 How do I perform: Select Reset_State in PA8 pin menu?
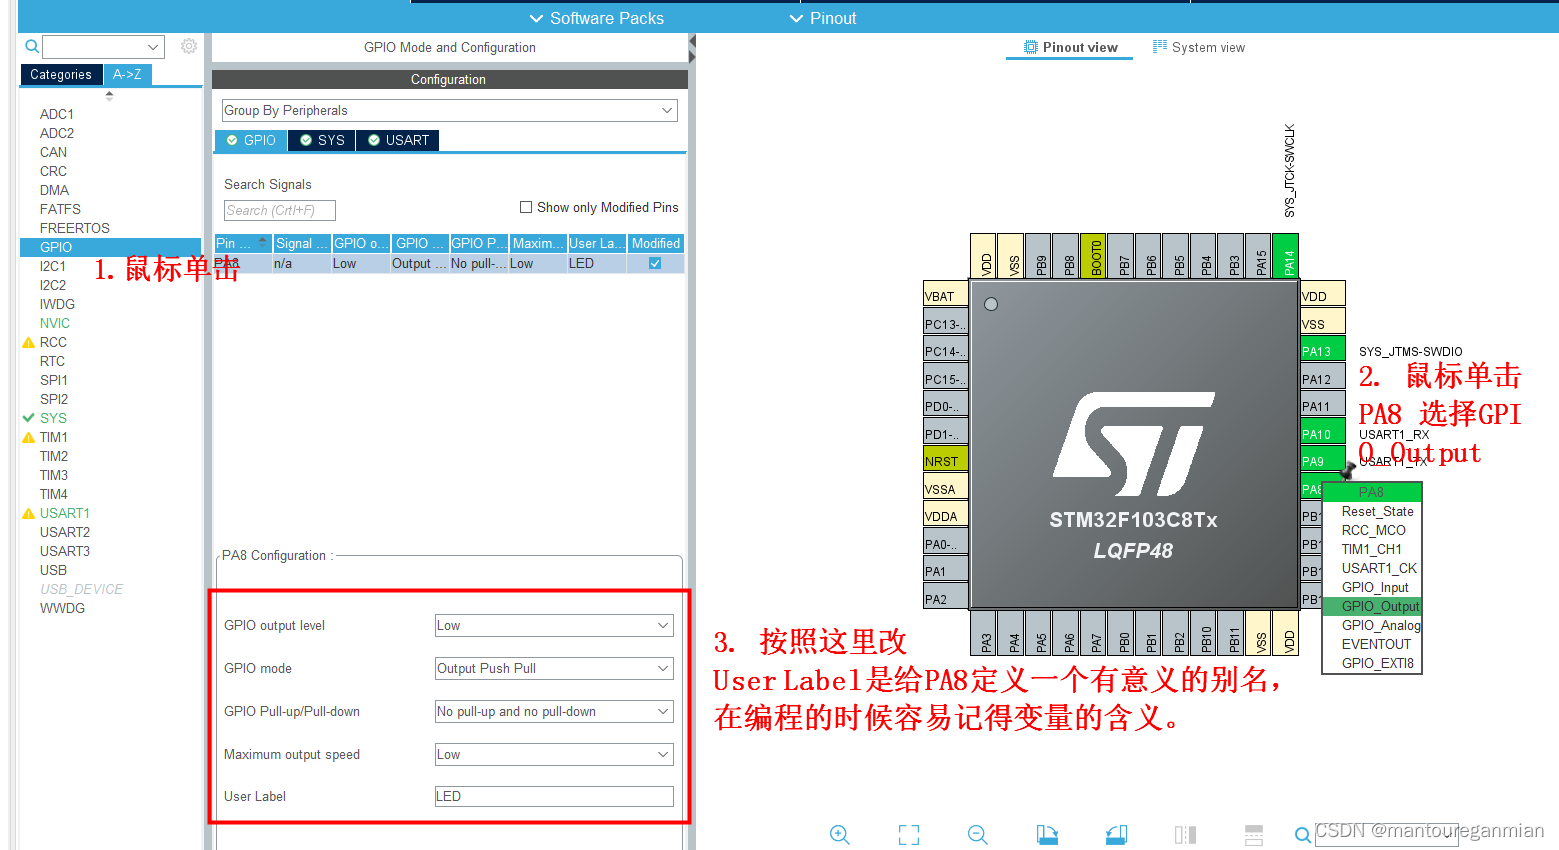[x=1372, y=511]
